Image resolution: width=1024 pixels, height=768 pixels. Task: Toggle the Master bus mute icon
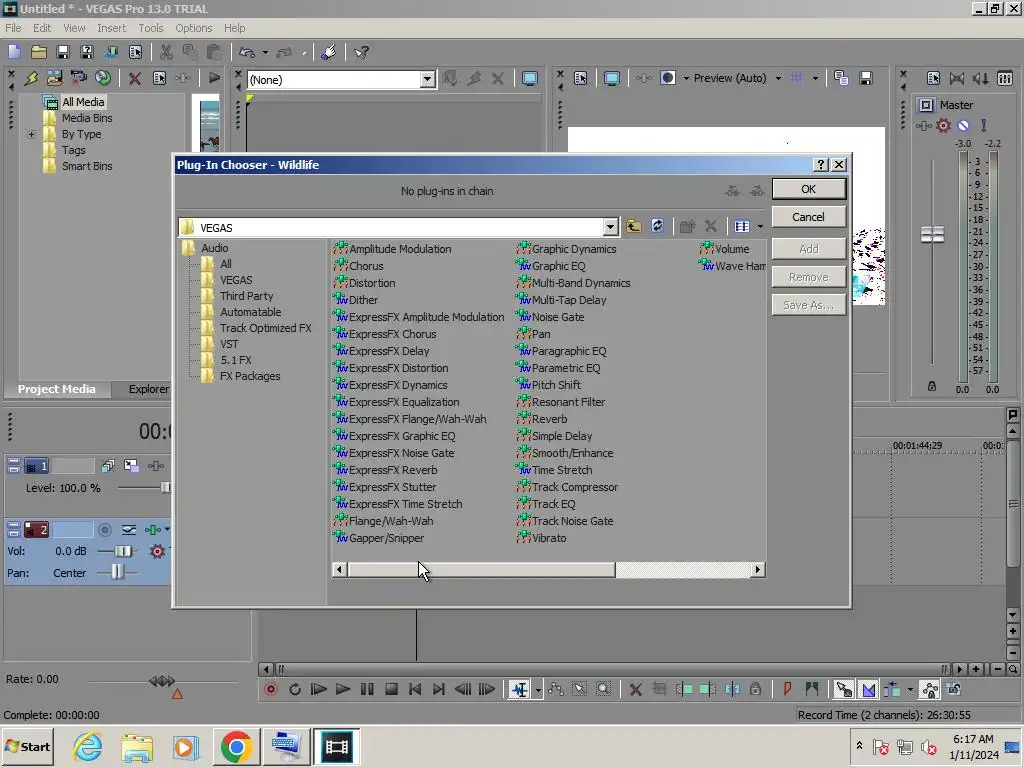(x=963, y=125)
